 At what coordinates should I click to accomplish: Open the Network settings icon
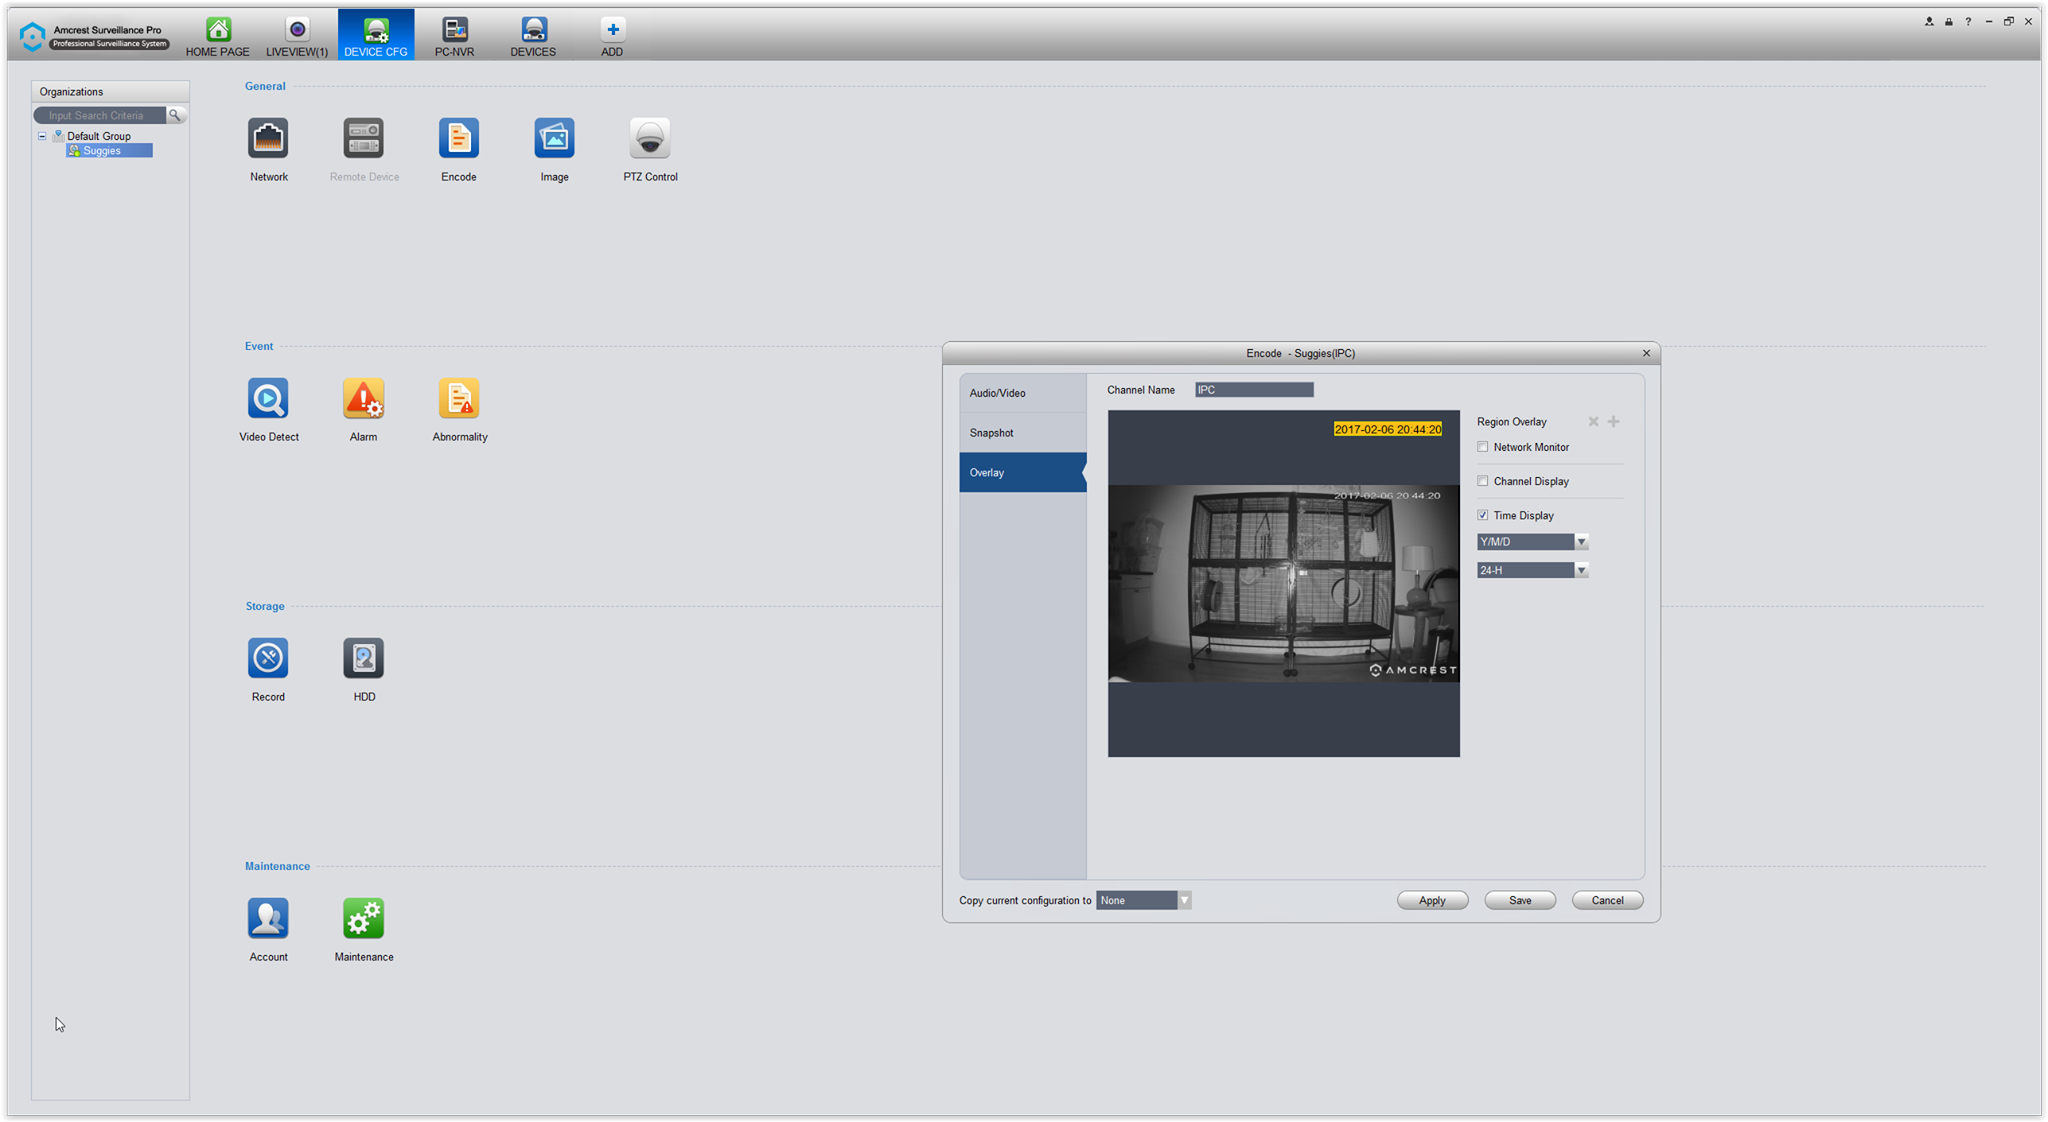click(x=268, y=139)
